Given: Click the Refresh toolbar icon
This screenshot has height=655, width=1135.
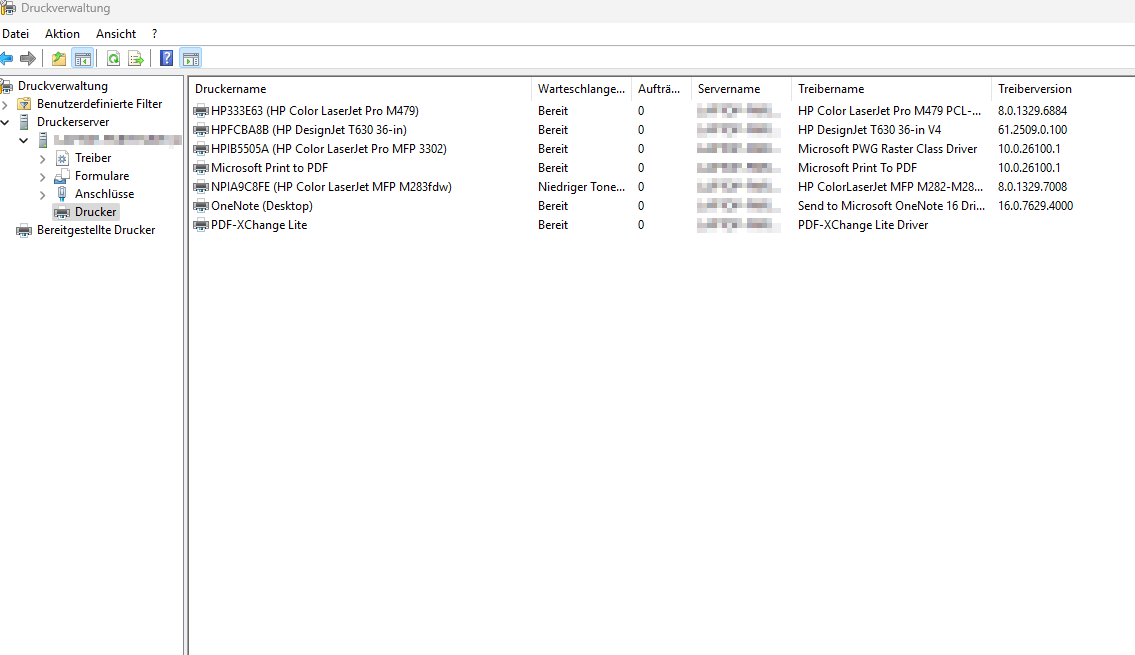Looking at the screenshot, I should 113,58.
